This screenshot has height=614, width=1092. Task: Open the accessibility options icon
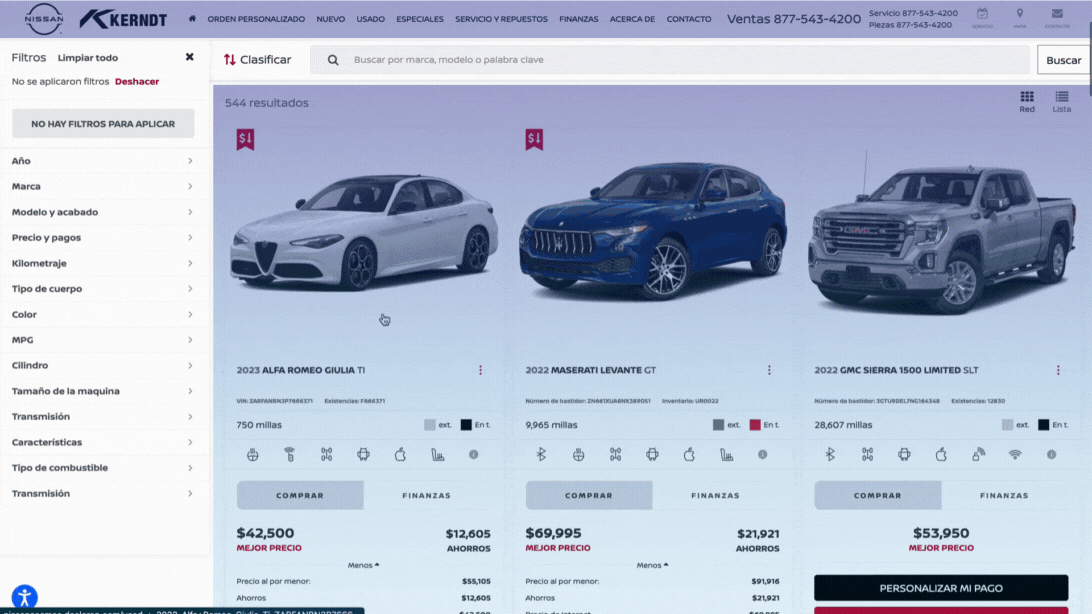click(x=24, y=597)
